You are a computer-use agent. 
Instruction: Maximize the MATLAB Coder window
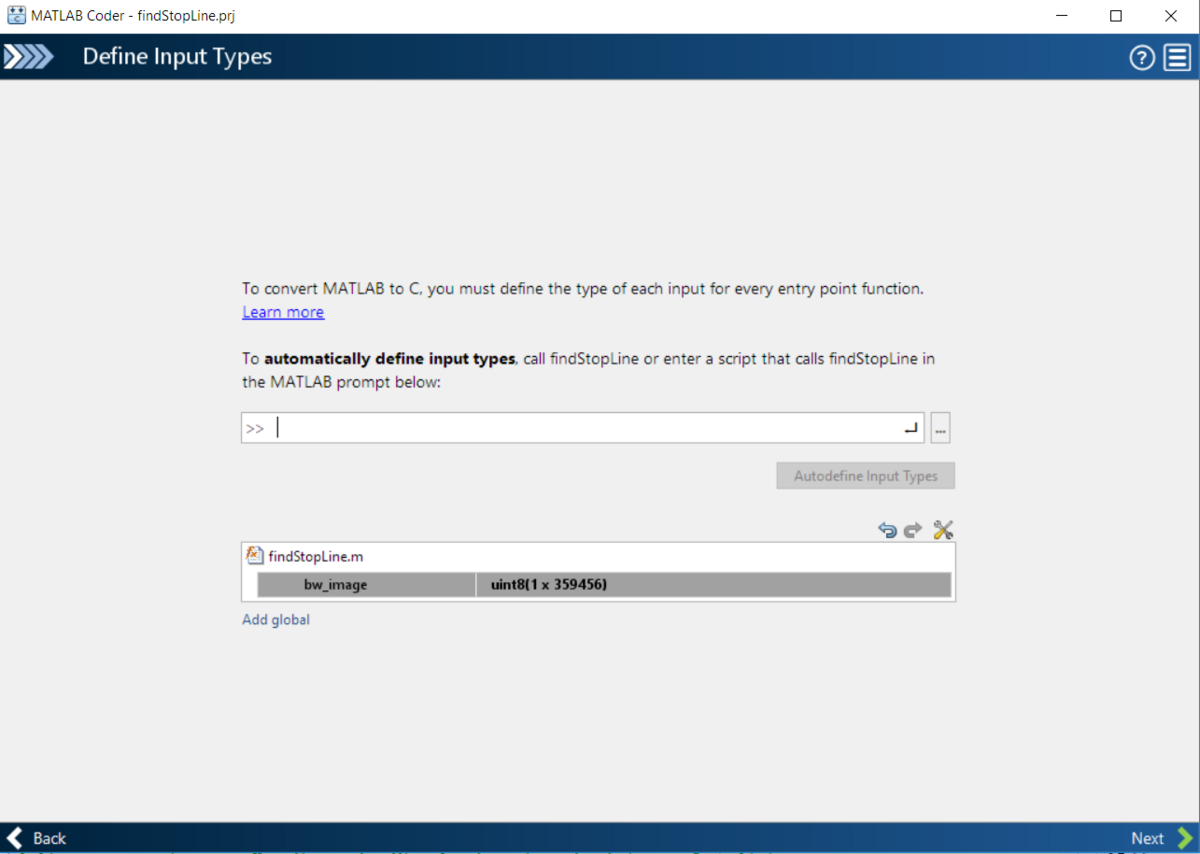[x=1116, y=16]
